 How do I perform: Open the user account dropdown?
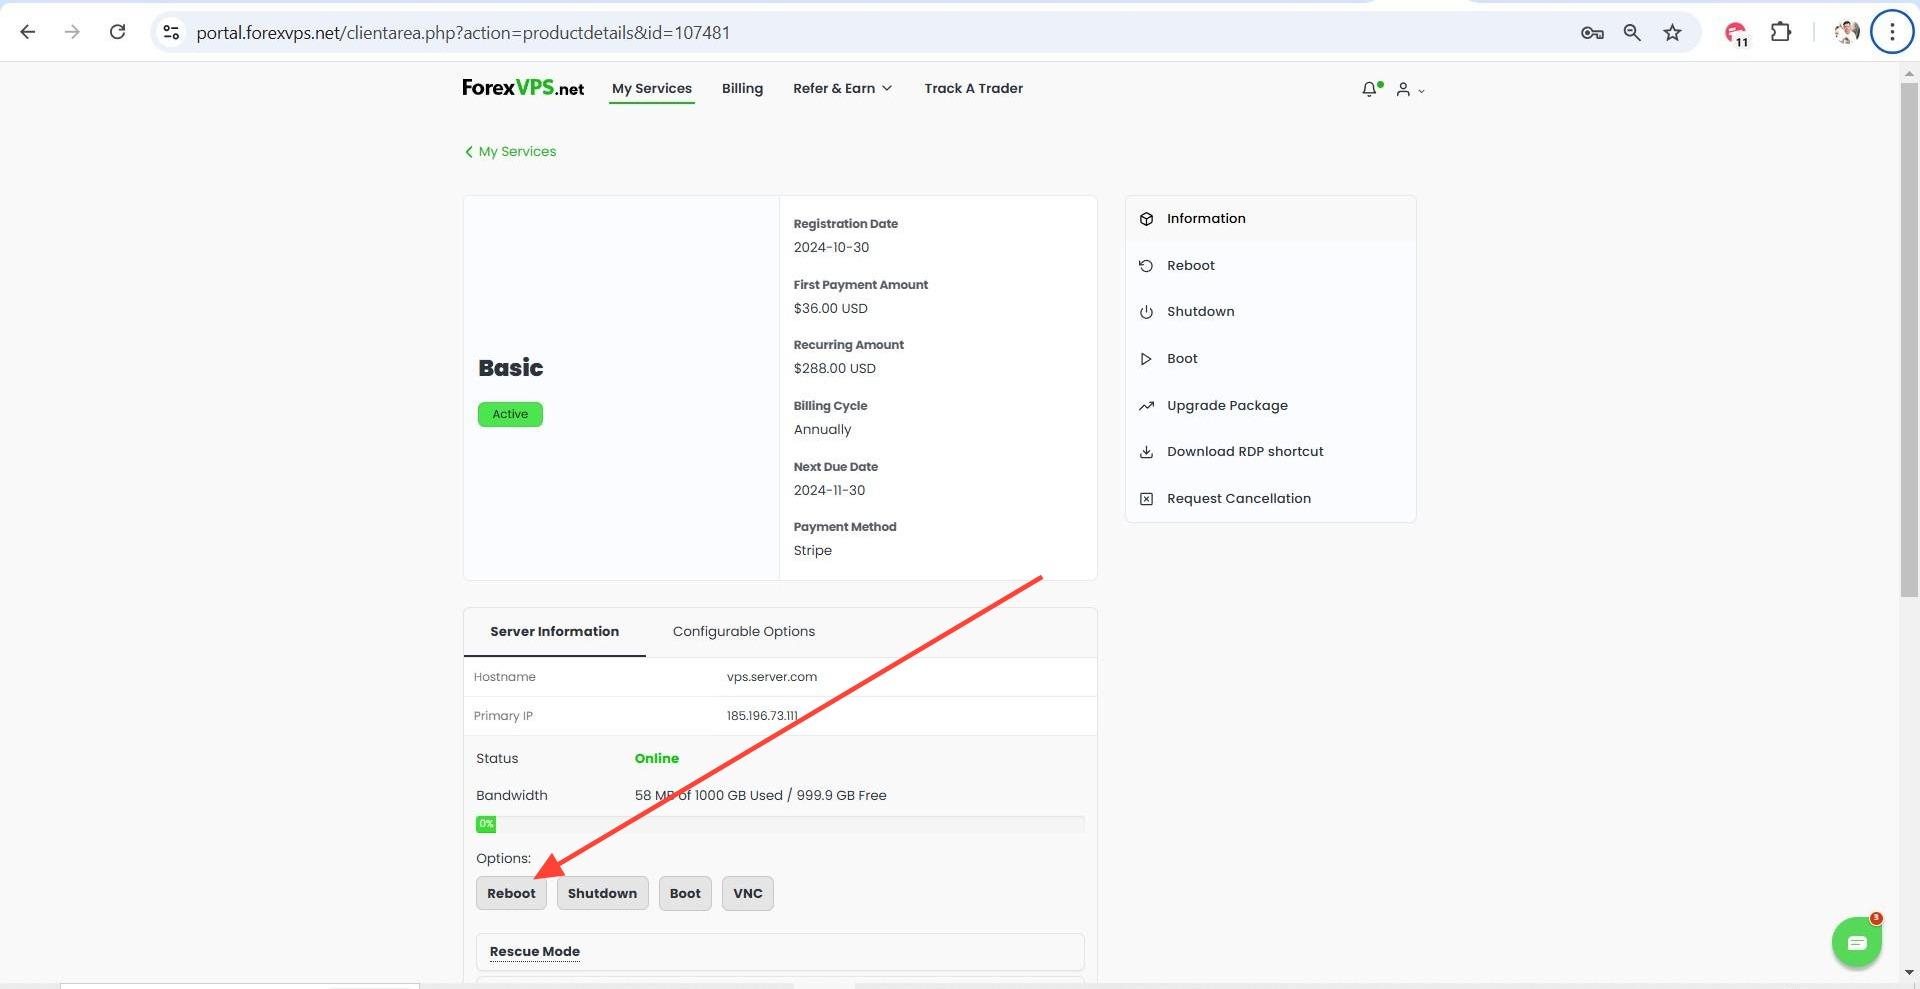[1410, 90]
